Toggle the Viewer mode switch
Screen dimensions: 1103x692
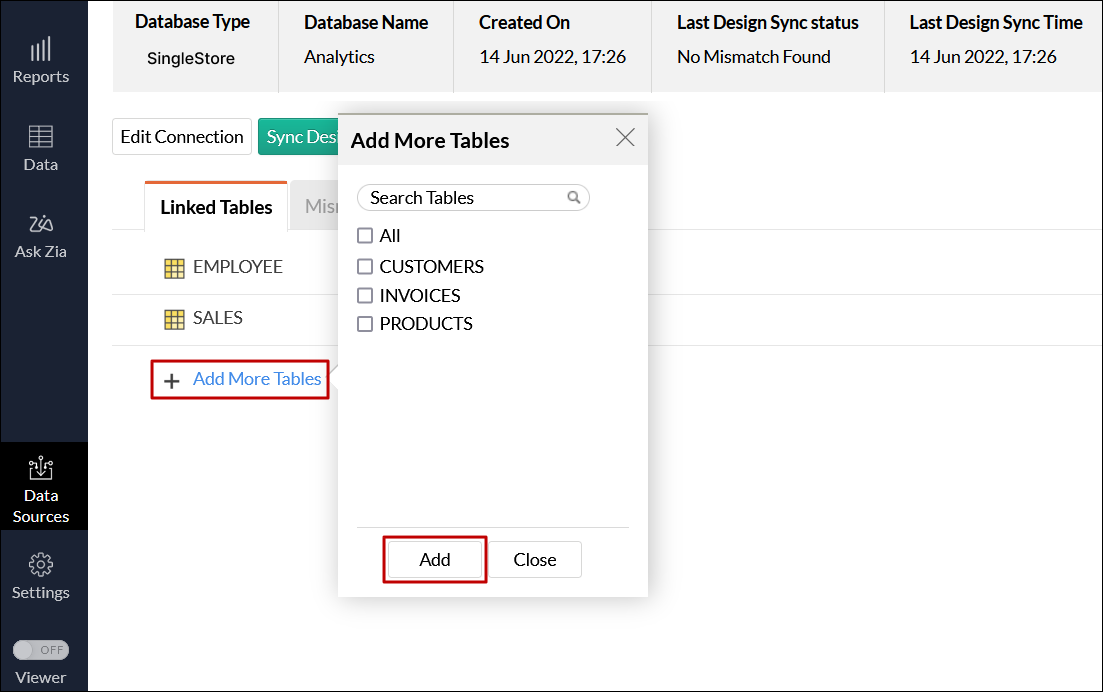(41, 650)
